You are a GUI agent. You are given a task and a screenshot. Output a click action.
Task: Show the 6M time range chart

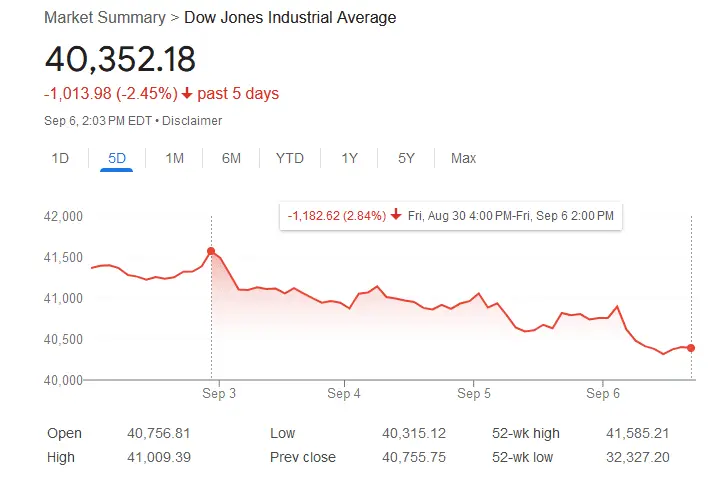tap(231, 158)
